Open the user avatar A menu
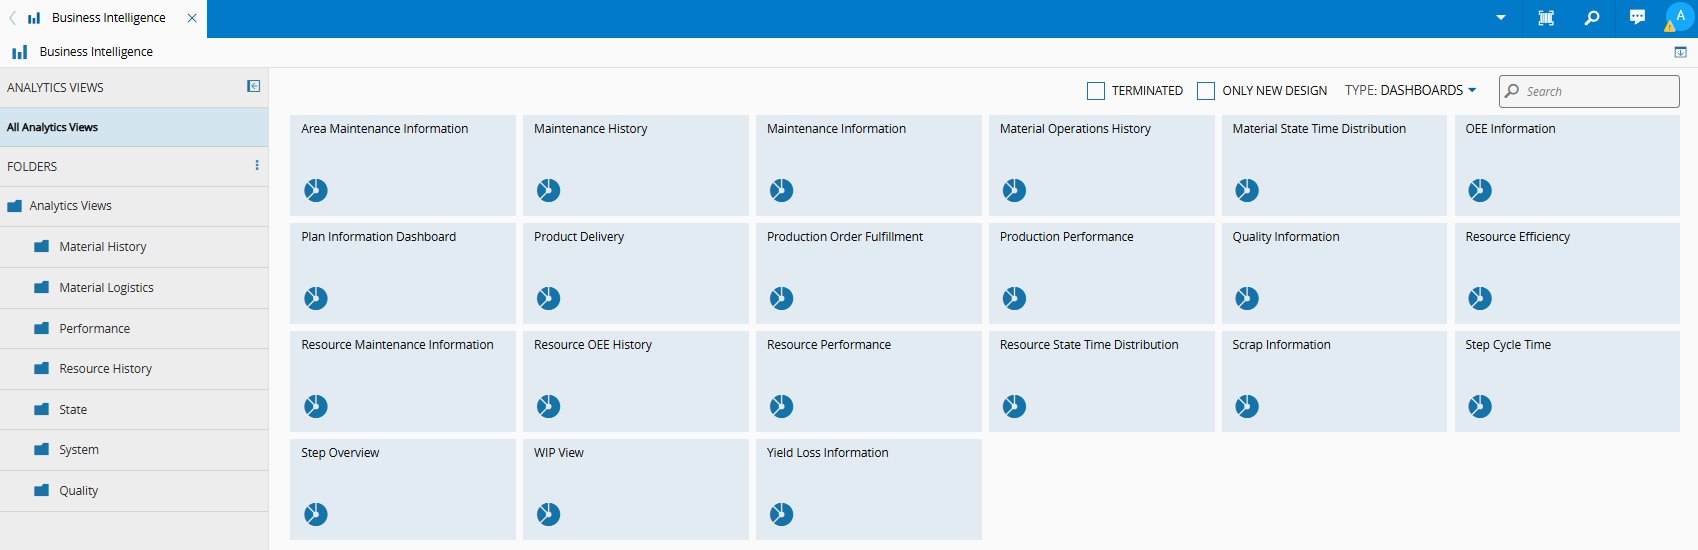 click(1680, 16)
